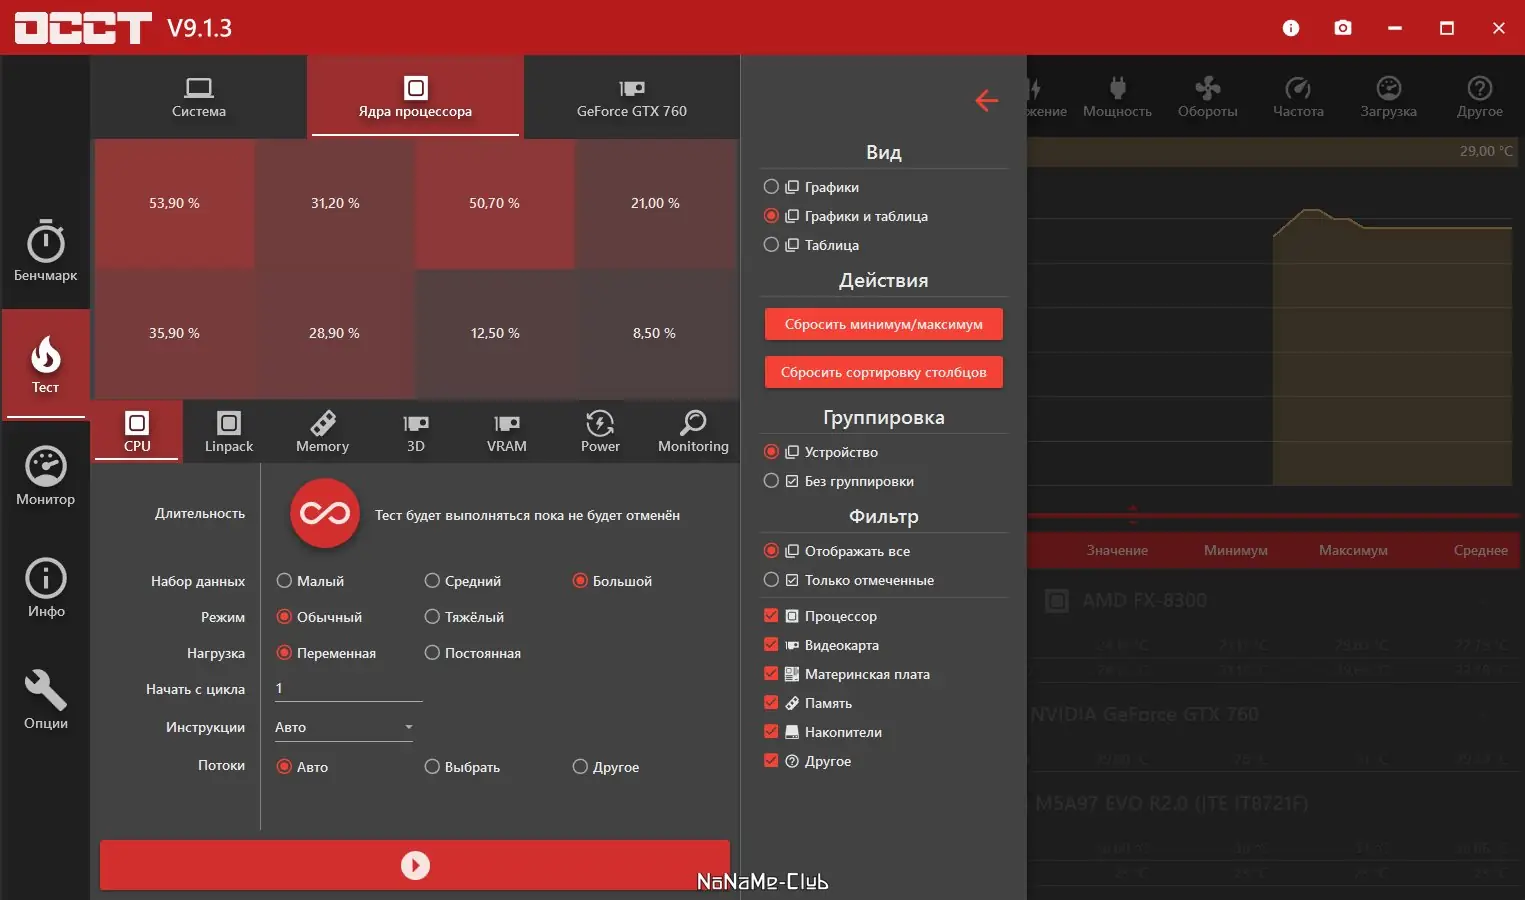Open the Опции settings section
The image size is (1525, 900).
click(x=45, y=700)
